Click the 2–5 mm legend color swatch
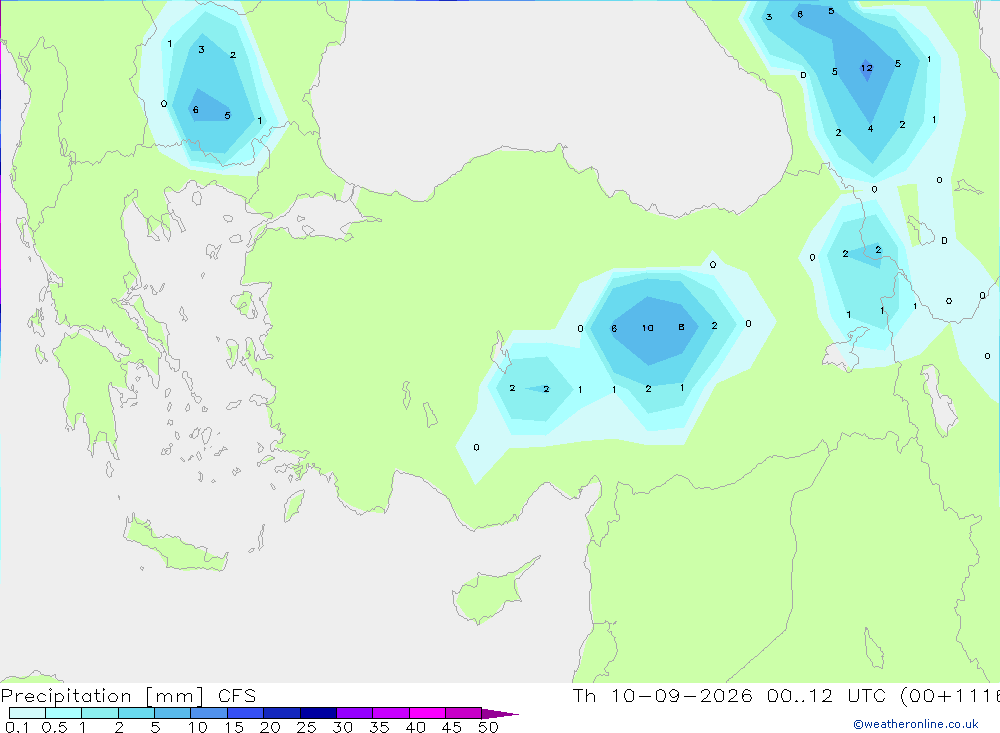The height and width of the screenshot is (733, 1000). click(136, 713)
